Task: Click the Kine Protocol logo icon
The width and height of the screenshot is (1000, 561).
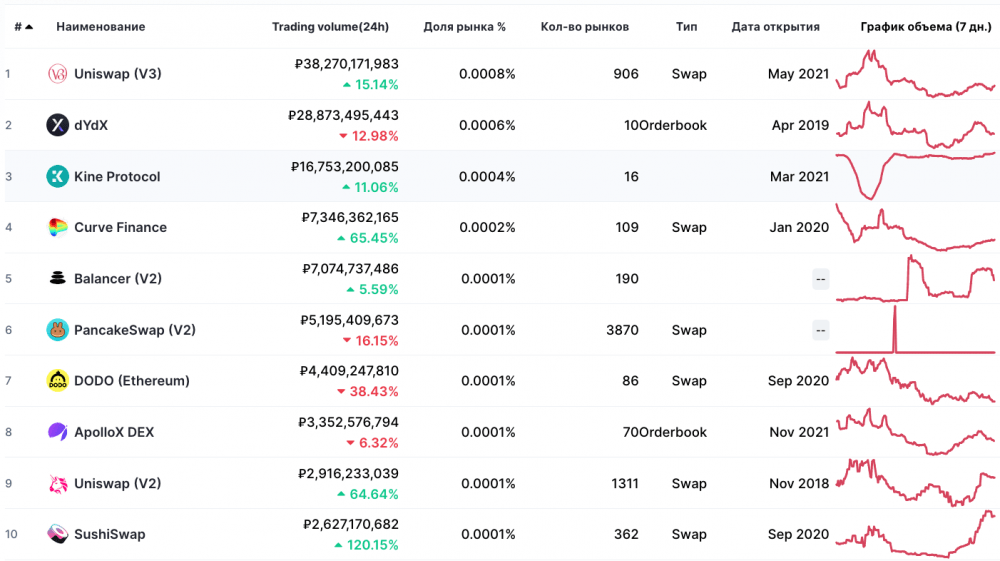Action: click(57, 177)
